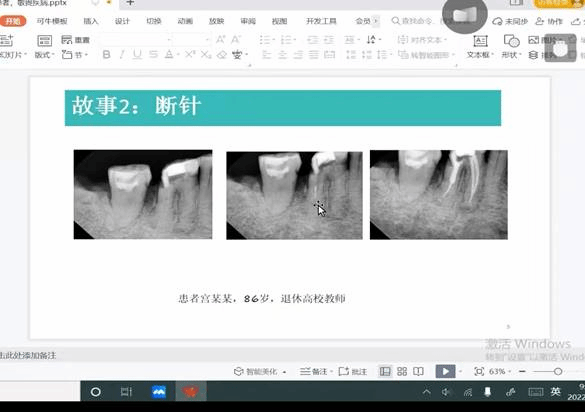Switch to normal view mode

(x=385, y=371)
